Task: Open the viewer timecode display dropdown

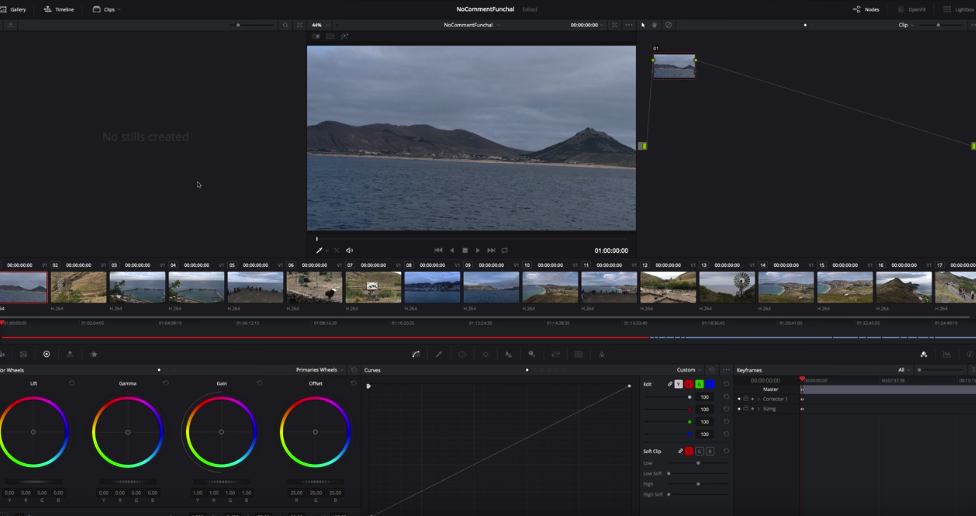Action: click(587, 25)
